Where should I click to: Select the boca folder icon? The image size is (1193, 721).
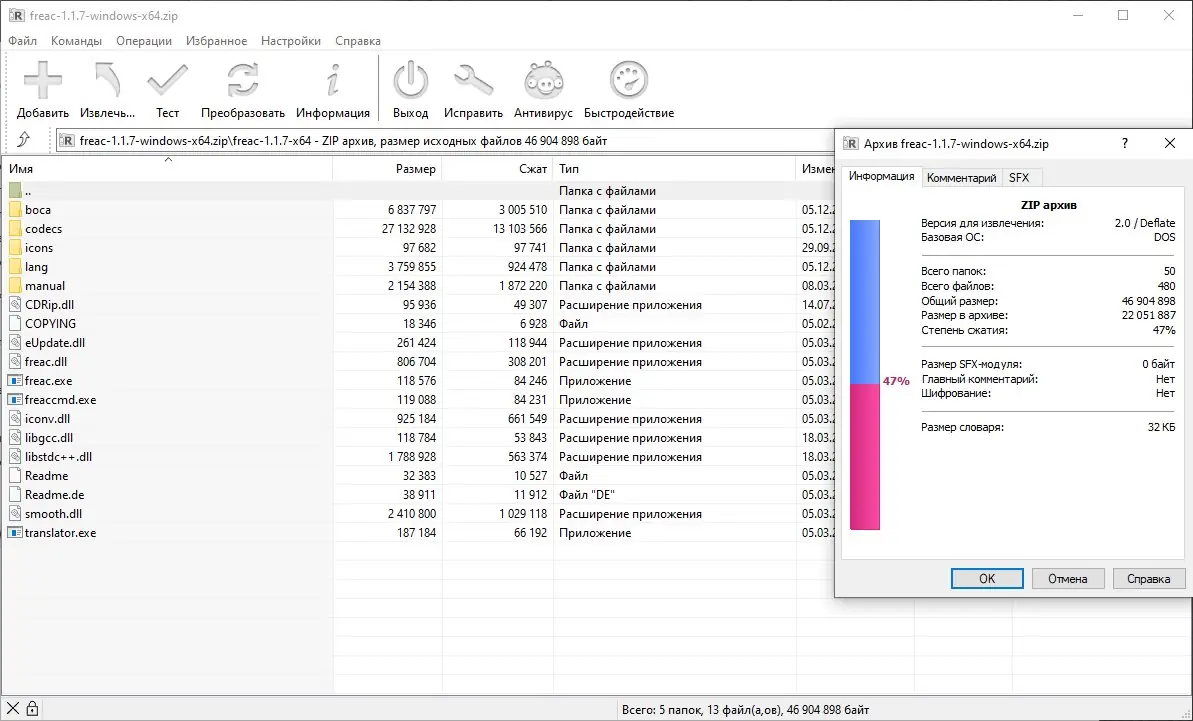click(15, 210)
